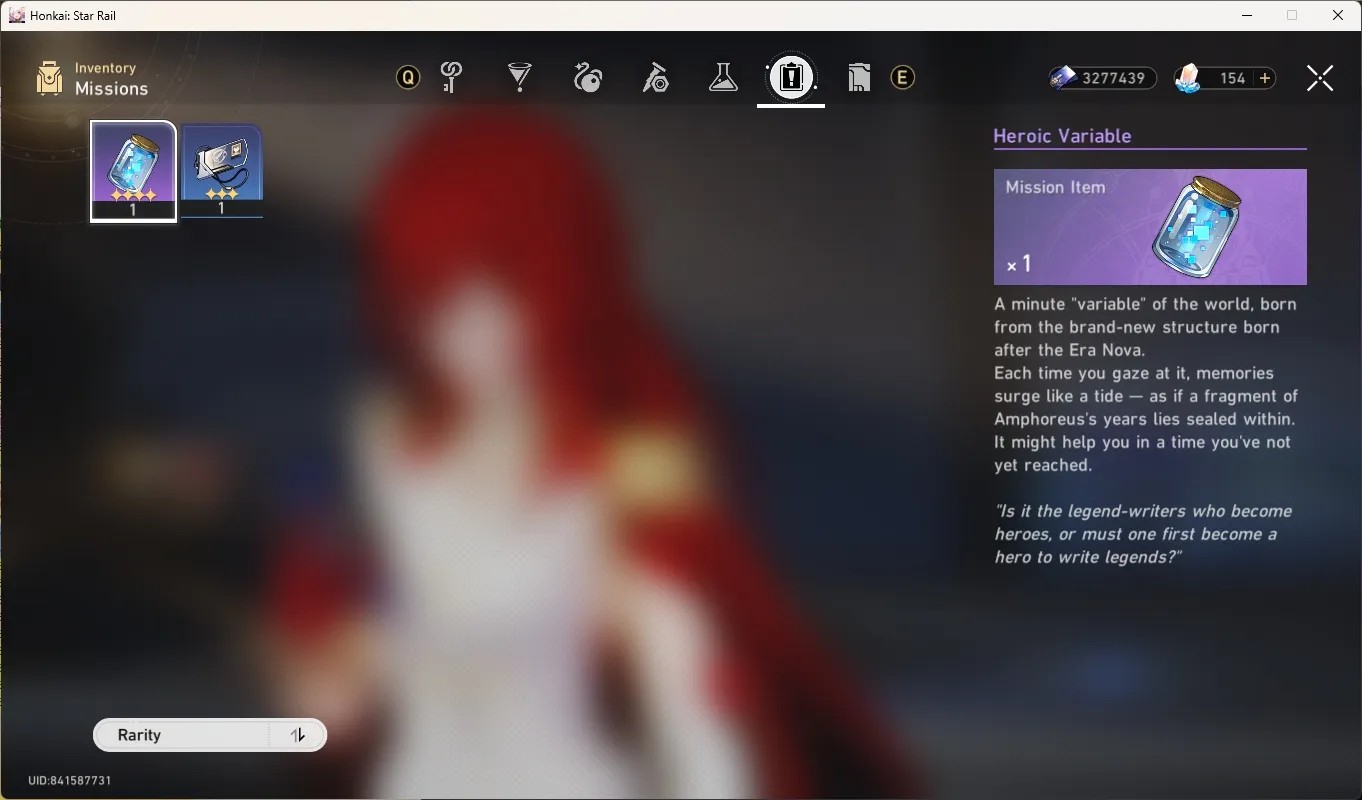Open the Consumables flask tab

(723, 78)
